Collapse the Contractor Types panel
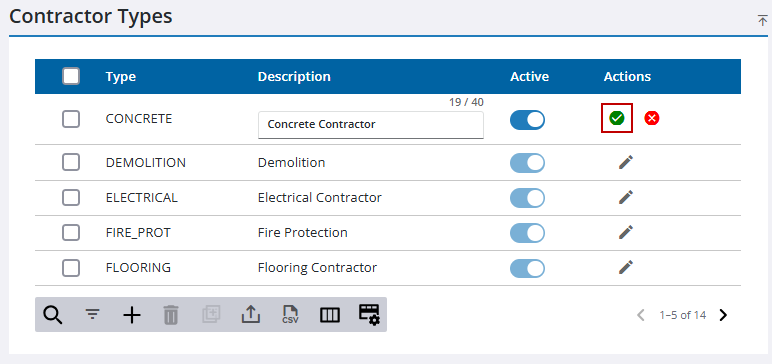 (763, 21)
